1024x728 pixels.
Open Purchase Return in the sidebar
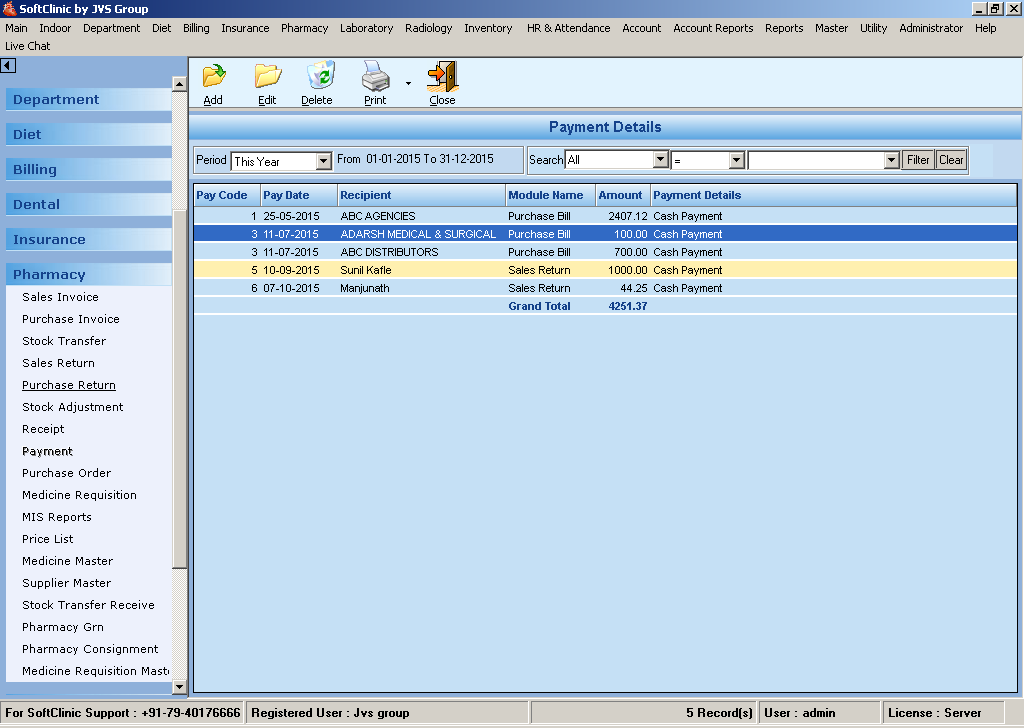point(69,385)
